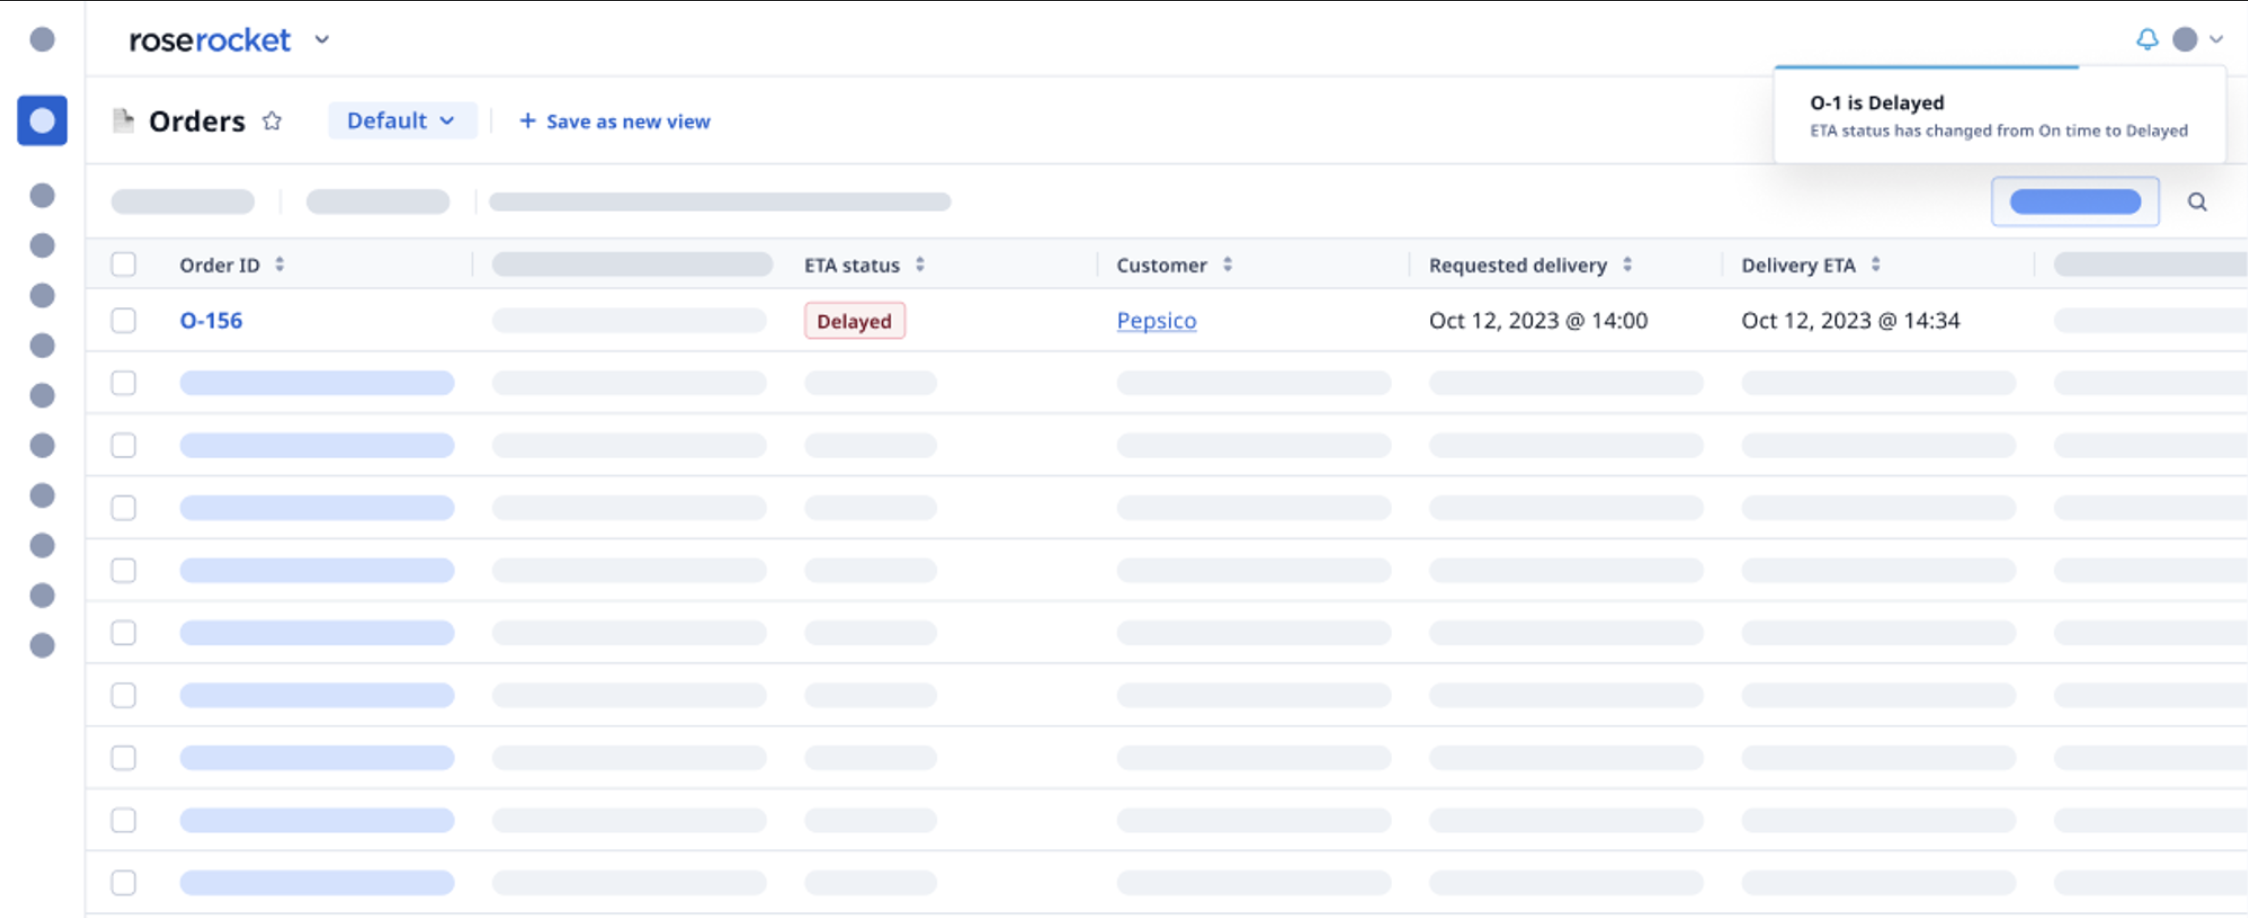This screenshot has width=2248, height=918.
Task: Click the bottom circular icon in left sidebar
Action: [x=42, y=644]
